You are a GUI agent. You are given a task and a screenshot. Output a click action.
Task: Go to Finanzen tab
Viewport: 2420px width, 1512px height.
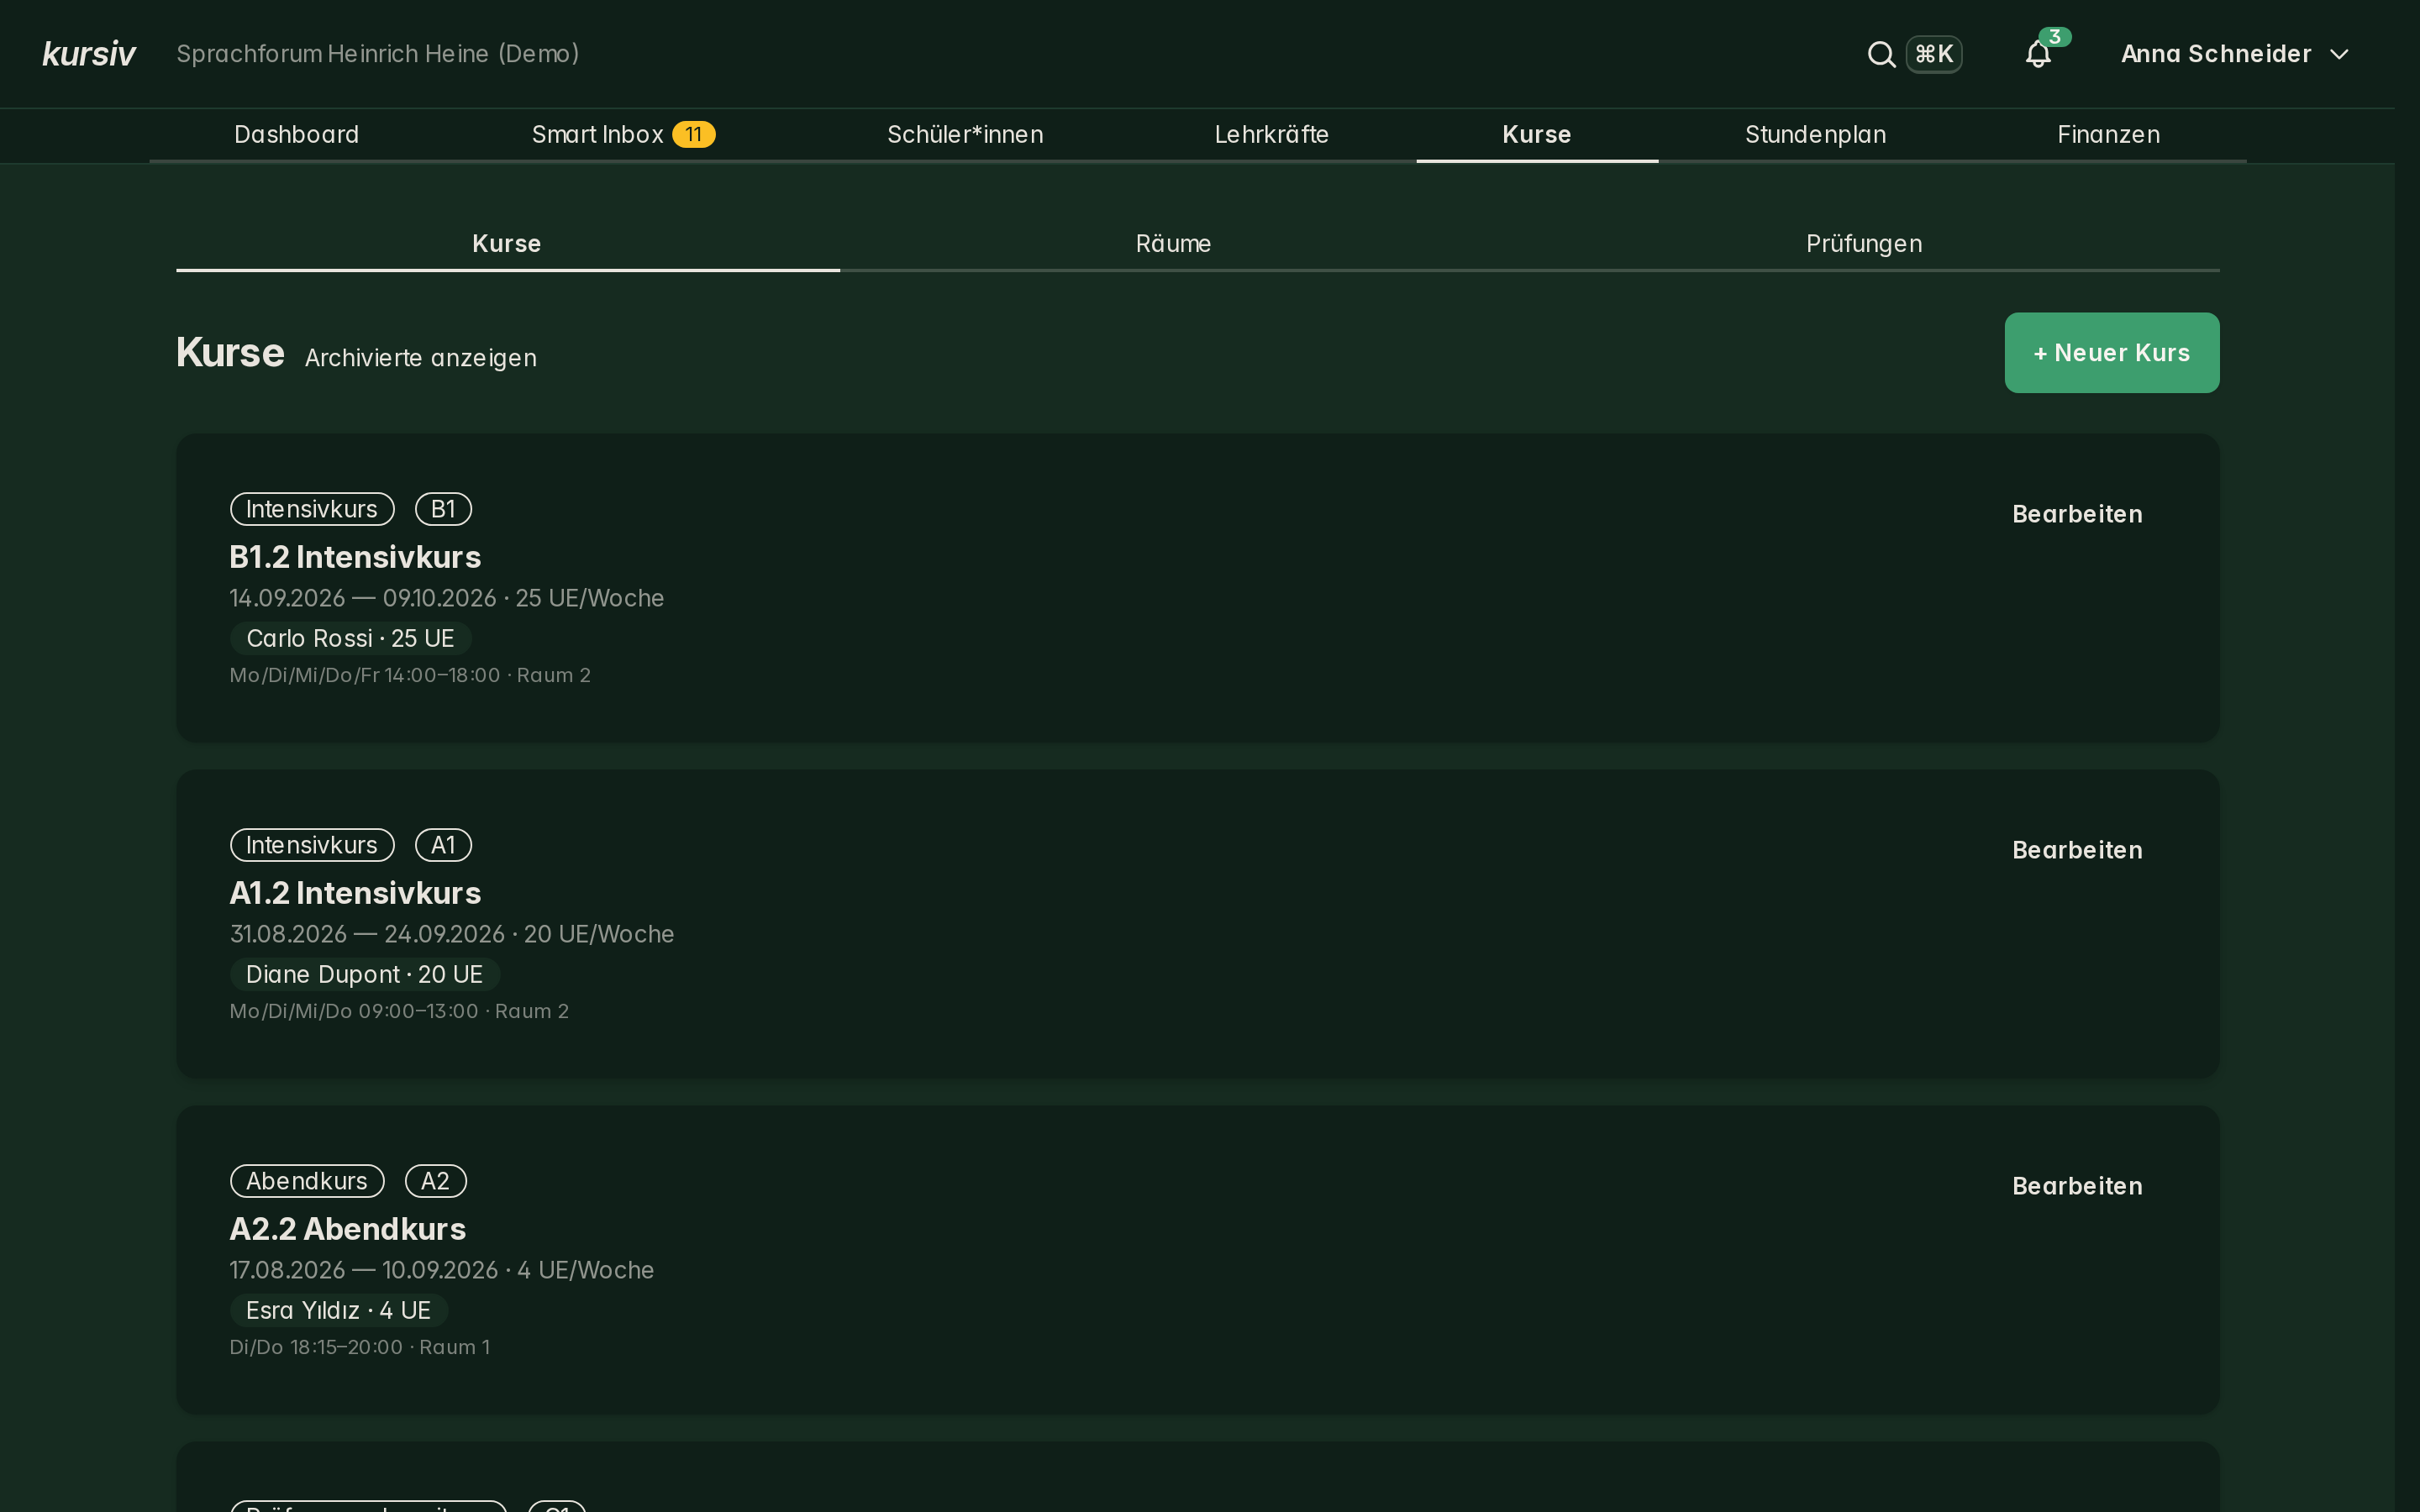(2108, 135)
